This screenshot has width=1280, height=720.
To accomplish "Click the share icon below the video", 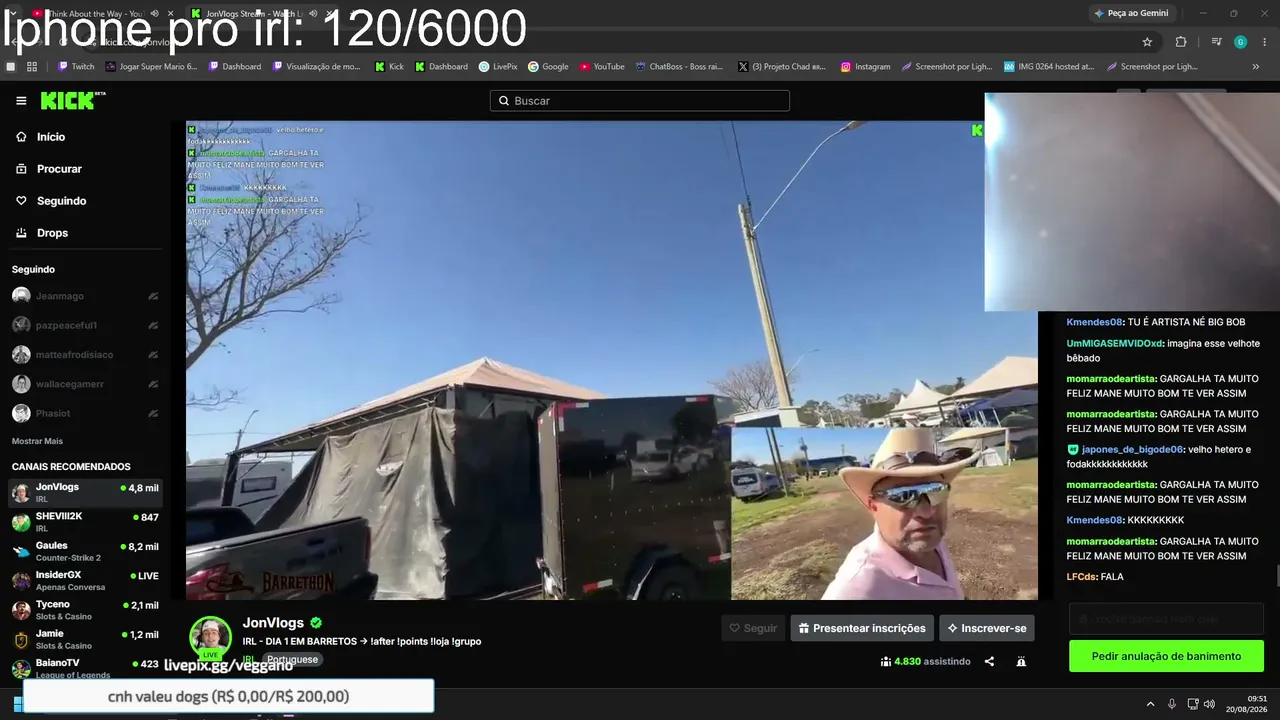I will (989, 661).
